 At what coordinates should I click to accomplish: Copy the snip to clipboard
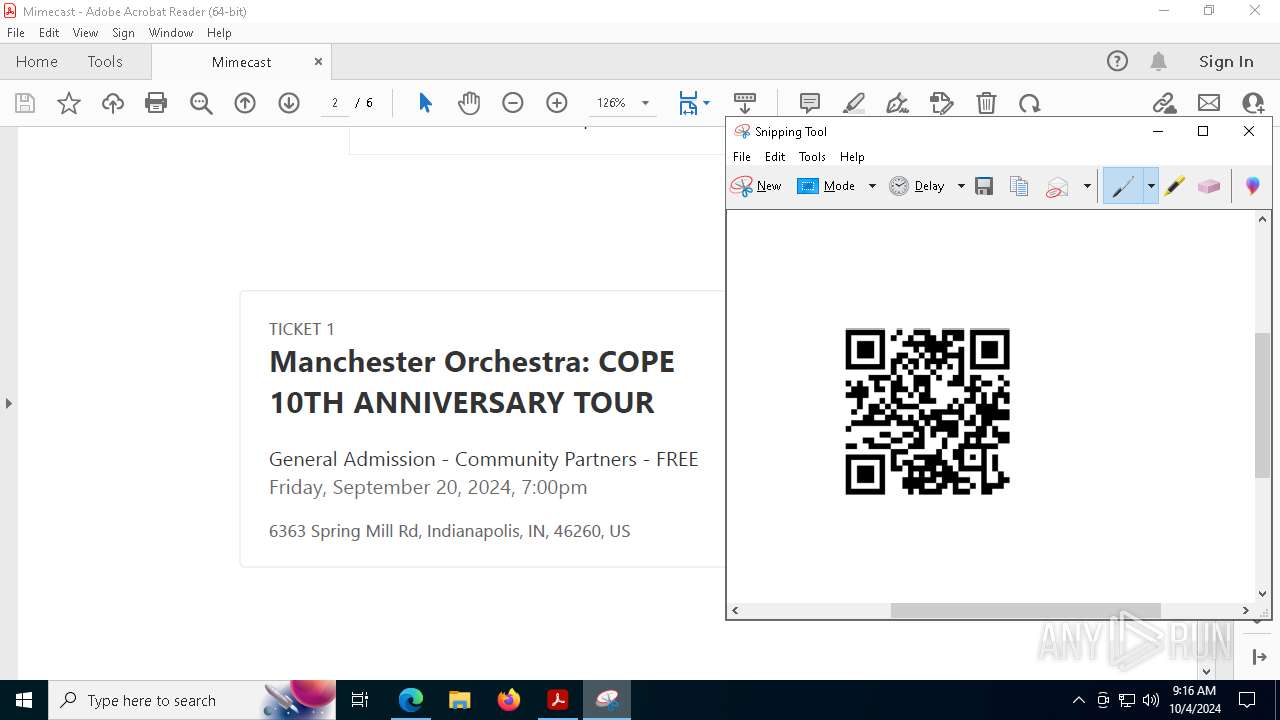(1019, 186)
